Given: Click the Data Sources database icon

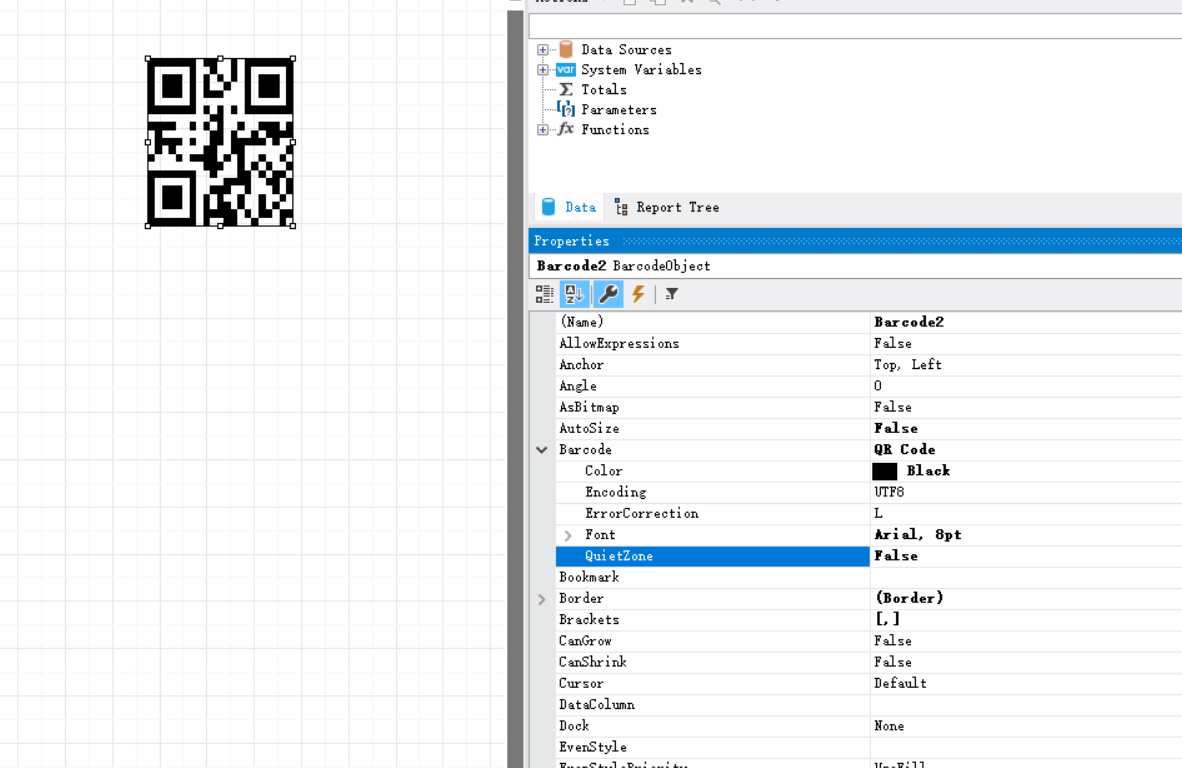Looking at the screenshot, I should click(566, 49).
